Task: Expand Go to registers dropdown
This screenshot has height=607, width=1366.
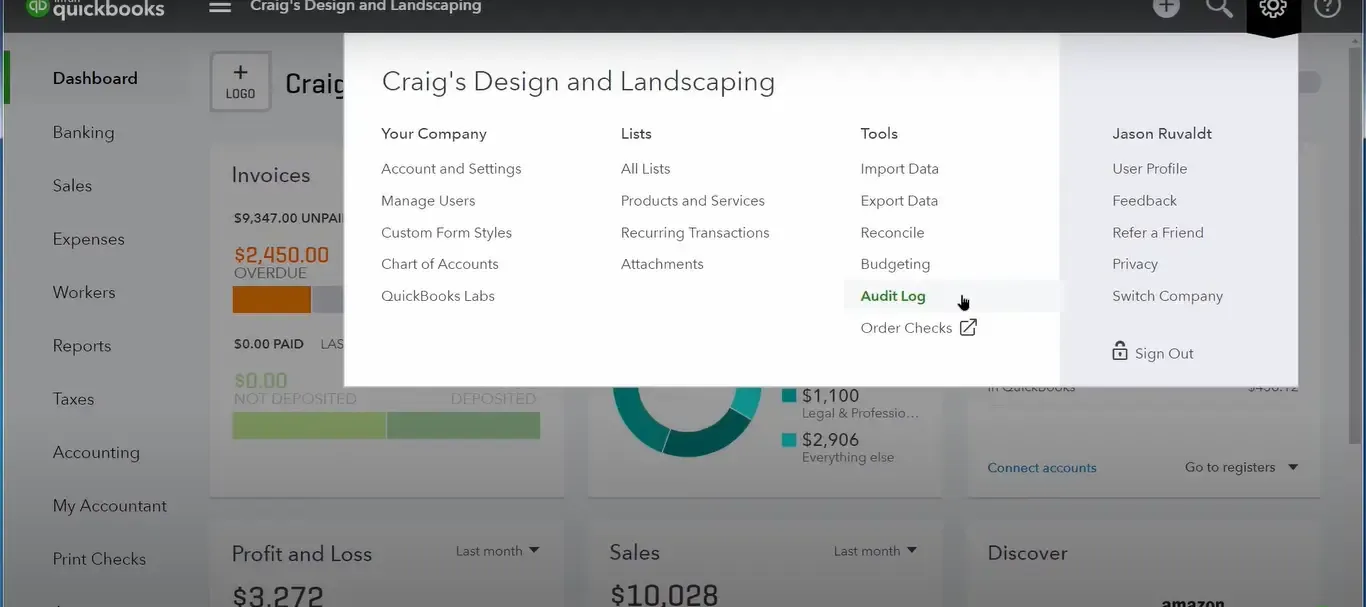Action: tap(1241, 467)
